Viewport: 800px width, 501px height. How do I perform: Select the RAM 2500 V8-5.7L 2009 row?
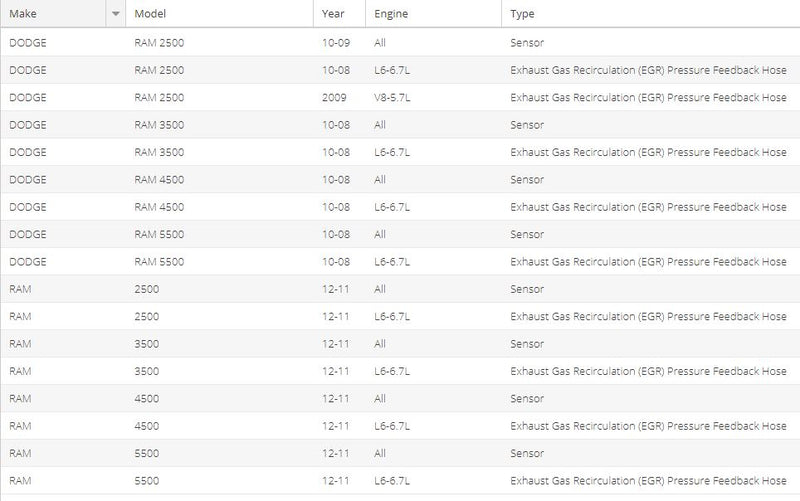pos(400,97)
